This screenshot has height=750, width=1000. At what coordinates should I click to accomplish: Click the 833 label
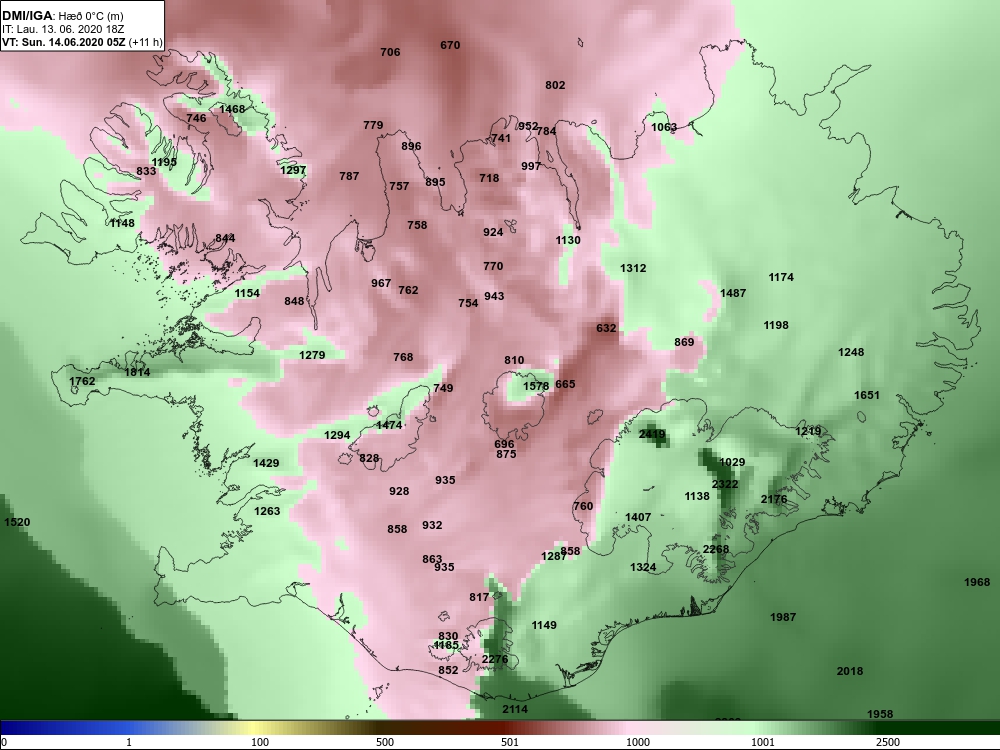coord(146,172)
